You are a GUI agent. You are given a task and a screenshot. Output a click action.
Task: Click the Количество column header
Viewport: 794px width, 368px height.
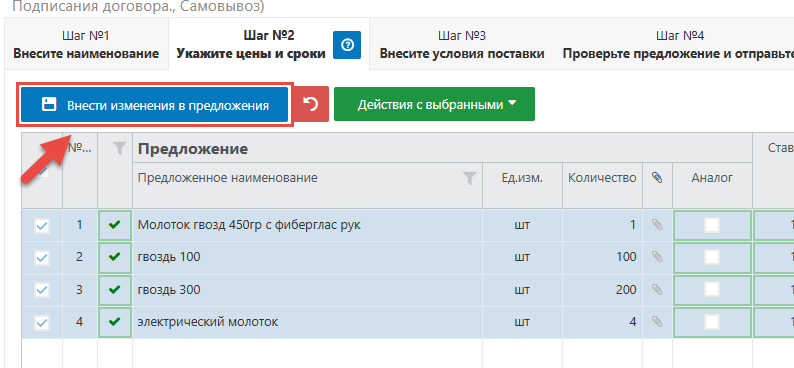pyautogui.click(x=602, y=178)
